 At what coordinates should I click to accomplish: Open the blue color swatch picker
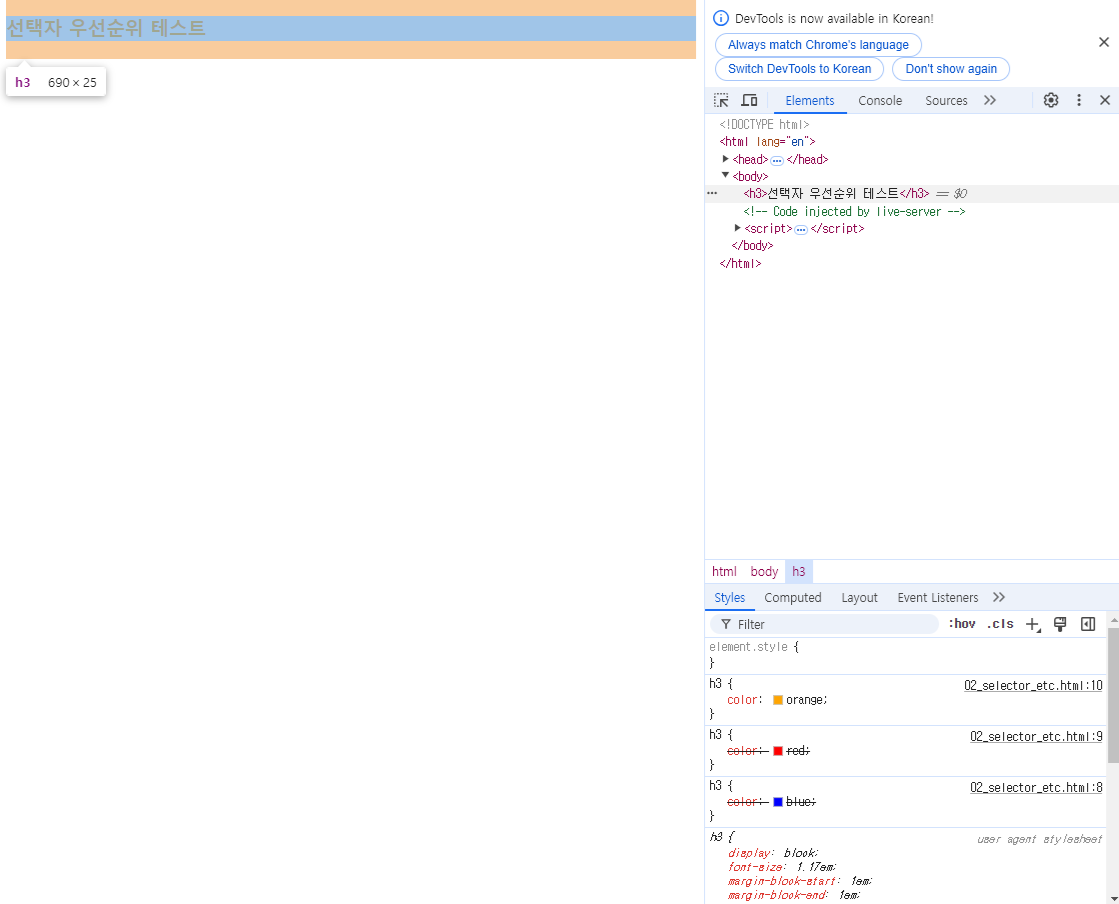(778, 802)
